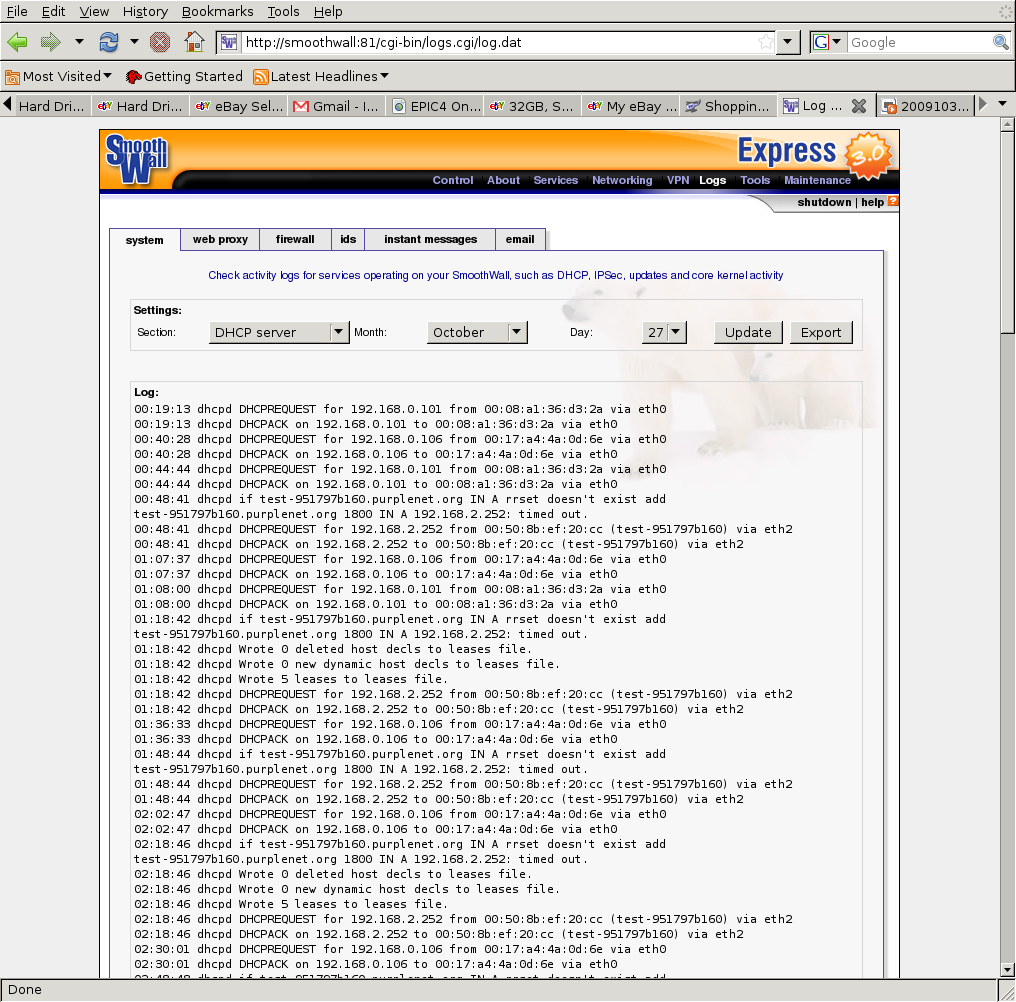Open the Day dropdown showing 27
1016x1002 pixels.
coord(664,332)
